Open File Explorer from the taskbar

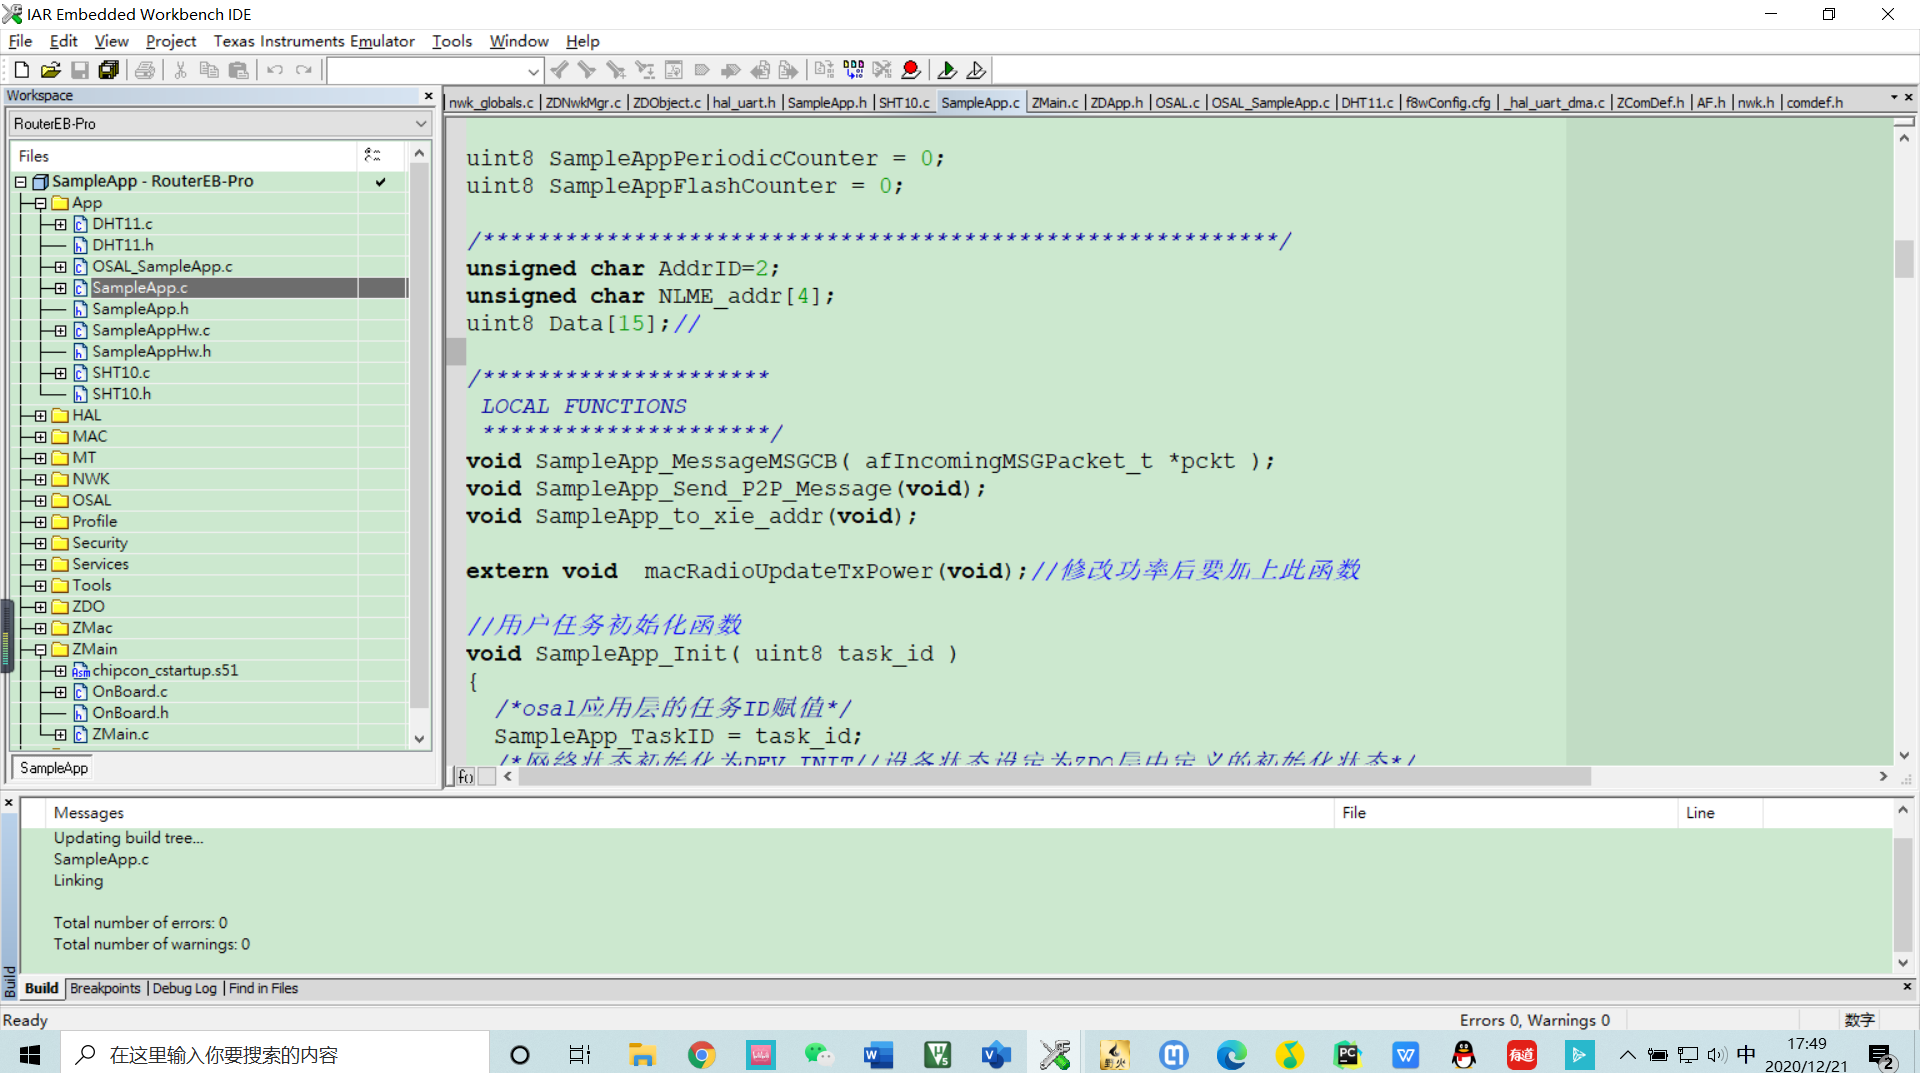tap(641, 1054)
